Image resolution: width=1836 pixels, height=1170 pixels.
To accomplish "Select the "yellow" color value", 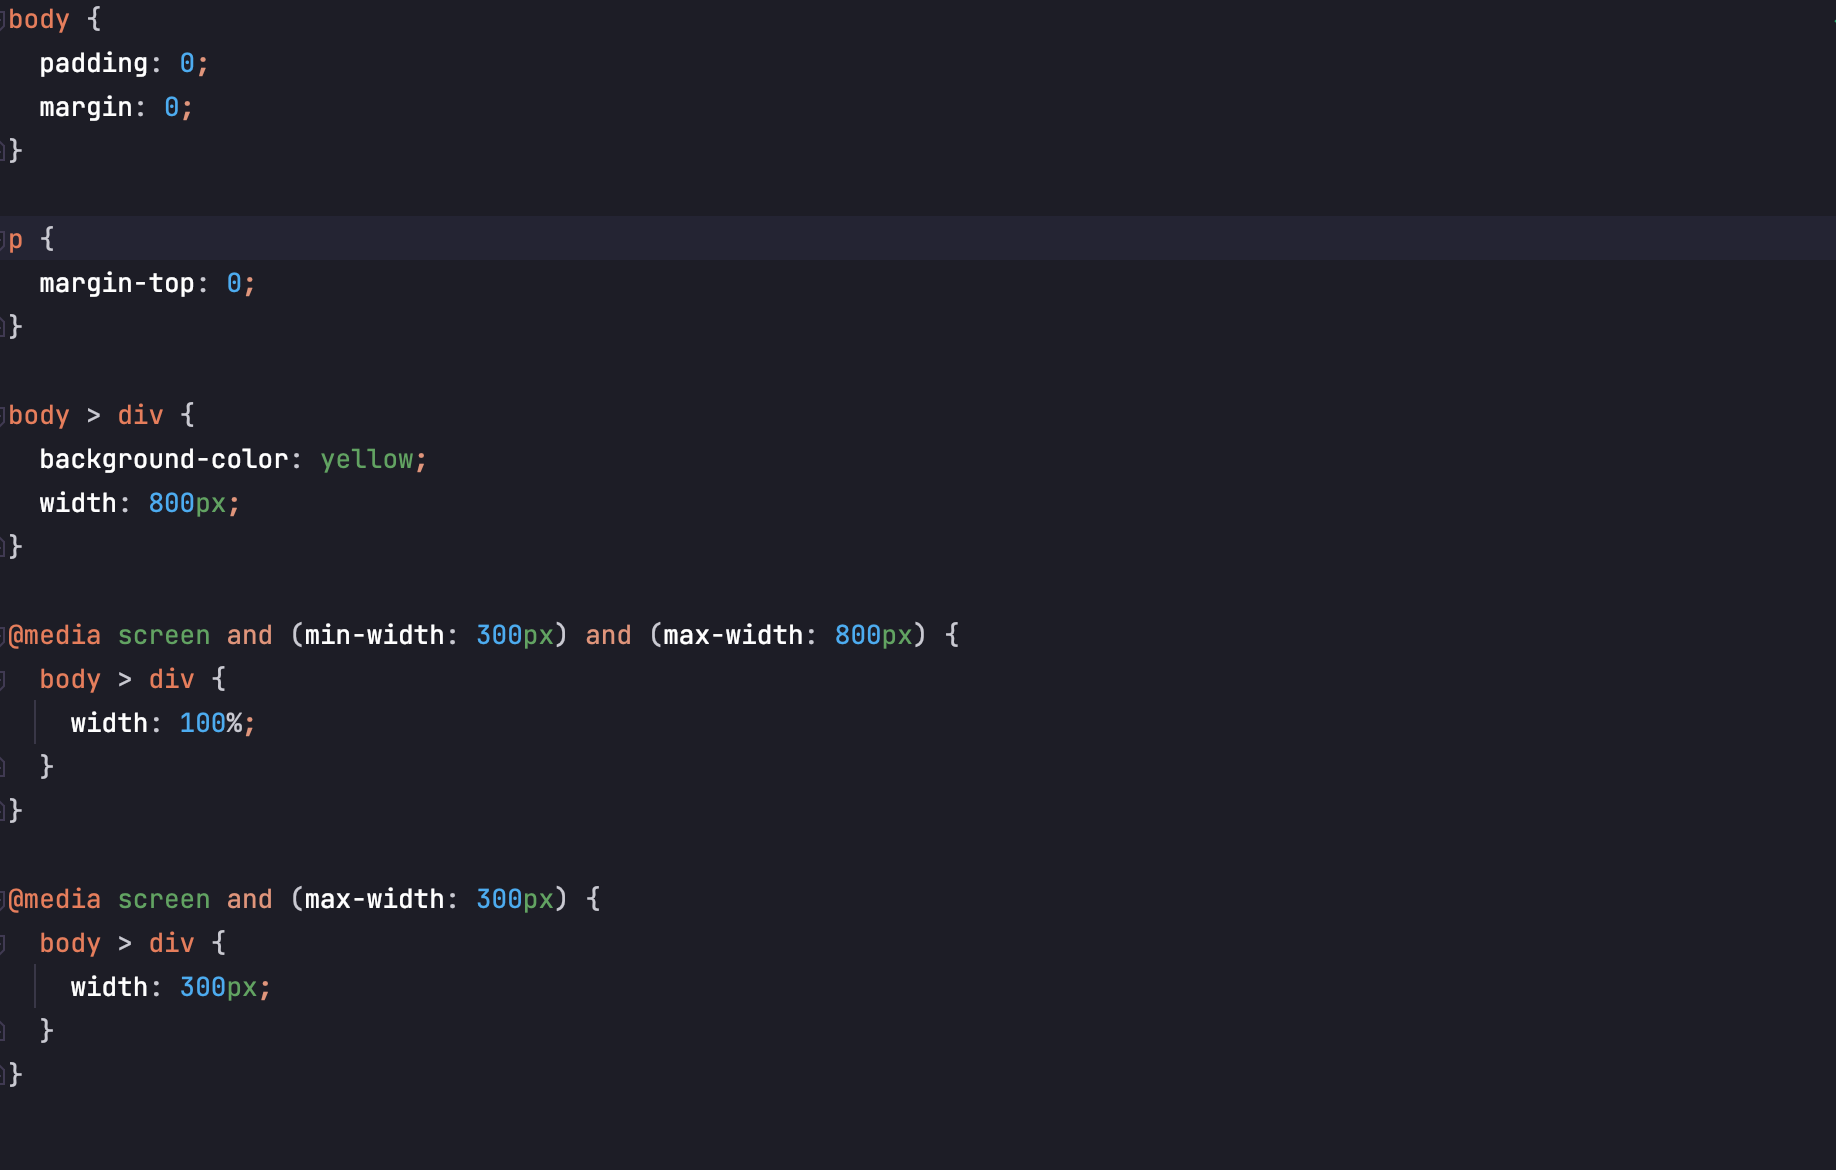I will tap(367, 460).
